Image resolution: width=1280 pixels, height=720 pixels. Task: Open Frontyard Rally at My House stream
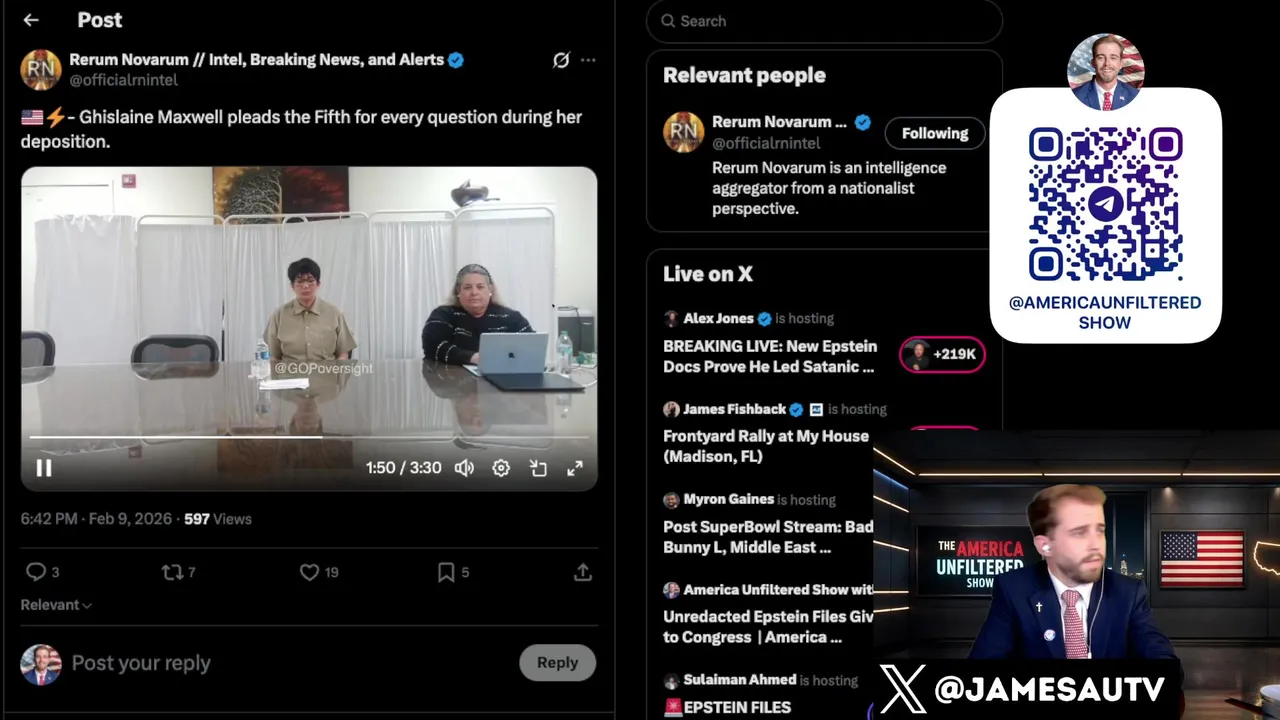[x=766, y=446]
